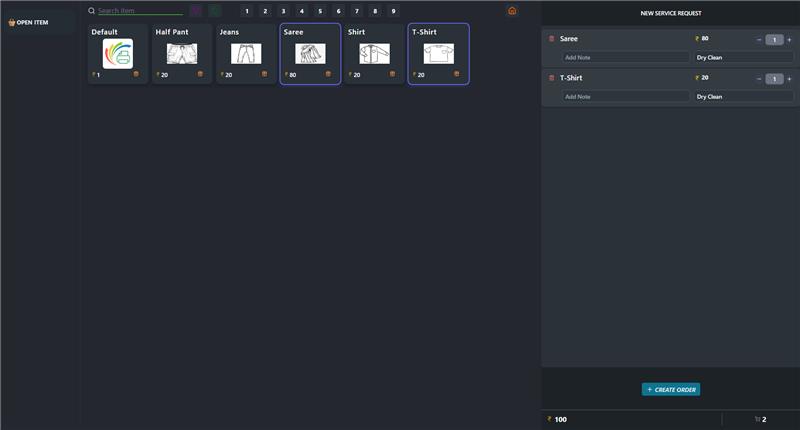This screenshot has height=430, width=800.
Task: Click the Add Note field for Saree
Action: (625, 58)
